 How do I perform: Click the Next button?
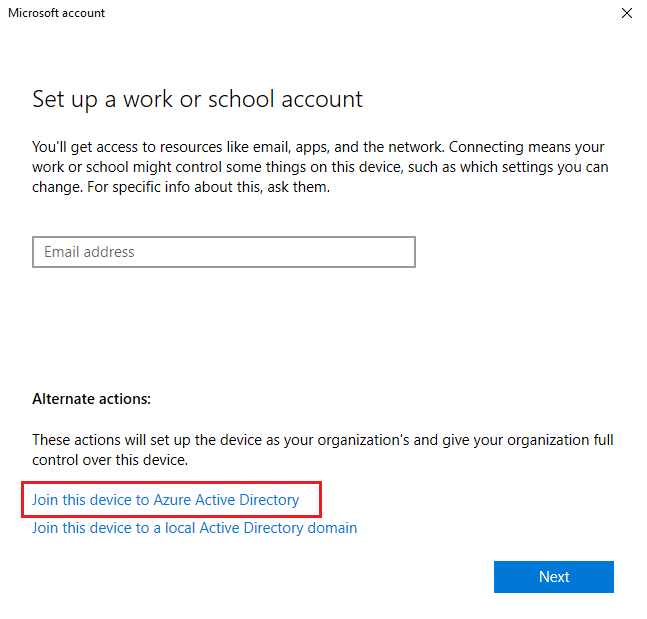(554, 576)
